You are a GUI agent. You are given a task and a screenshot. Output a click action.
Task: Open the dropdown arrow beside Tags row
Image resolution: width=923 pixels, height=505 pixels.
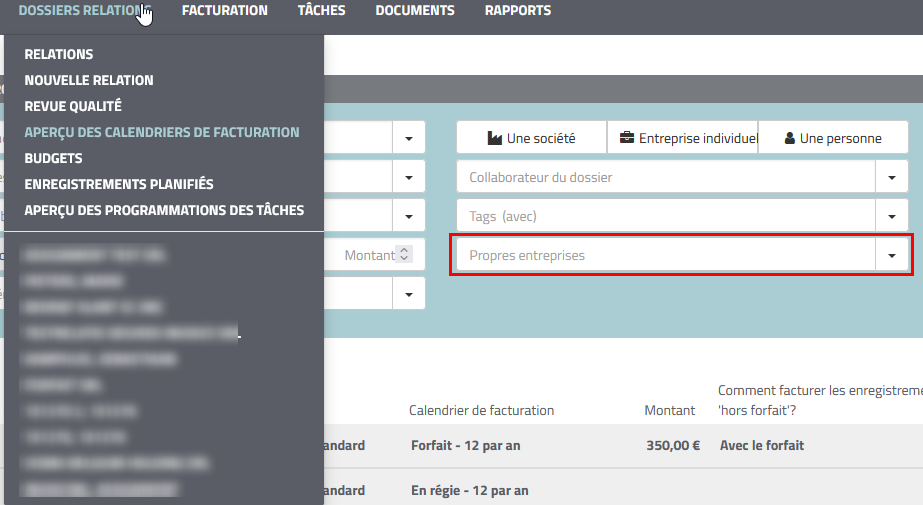pyautogui.click(x=409, y=216)
